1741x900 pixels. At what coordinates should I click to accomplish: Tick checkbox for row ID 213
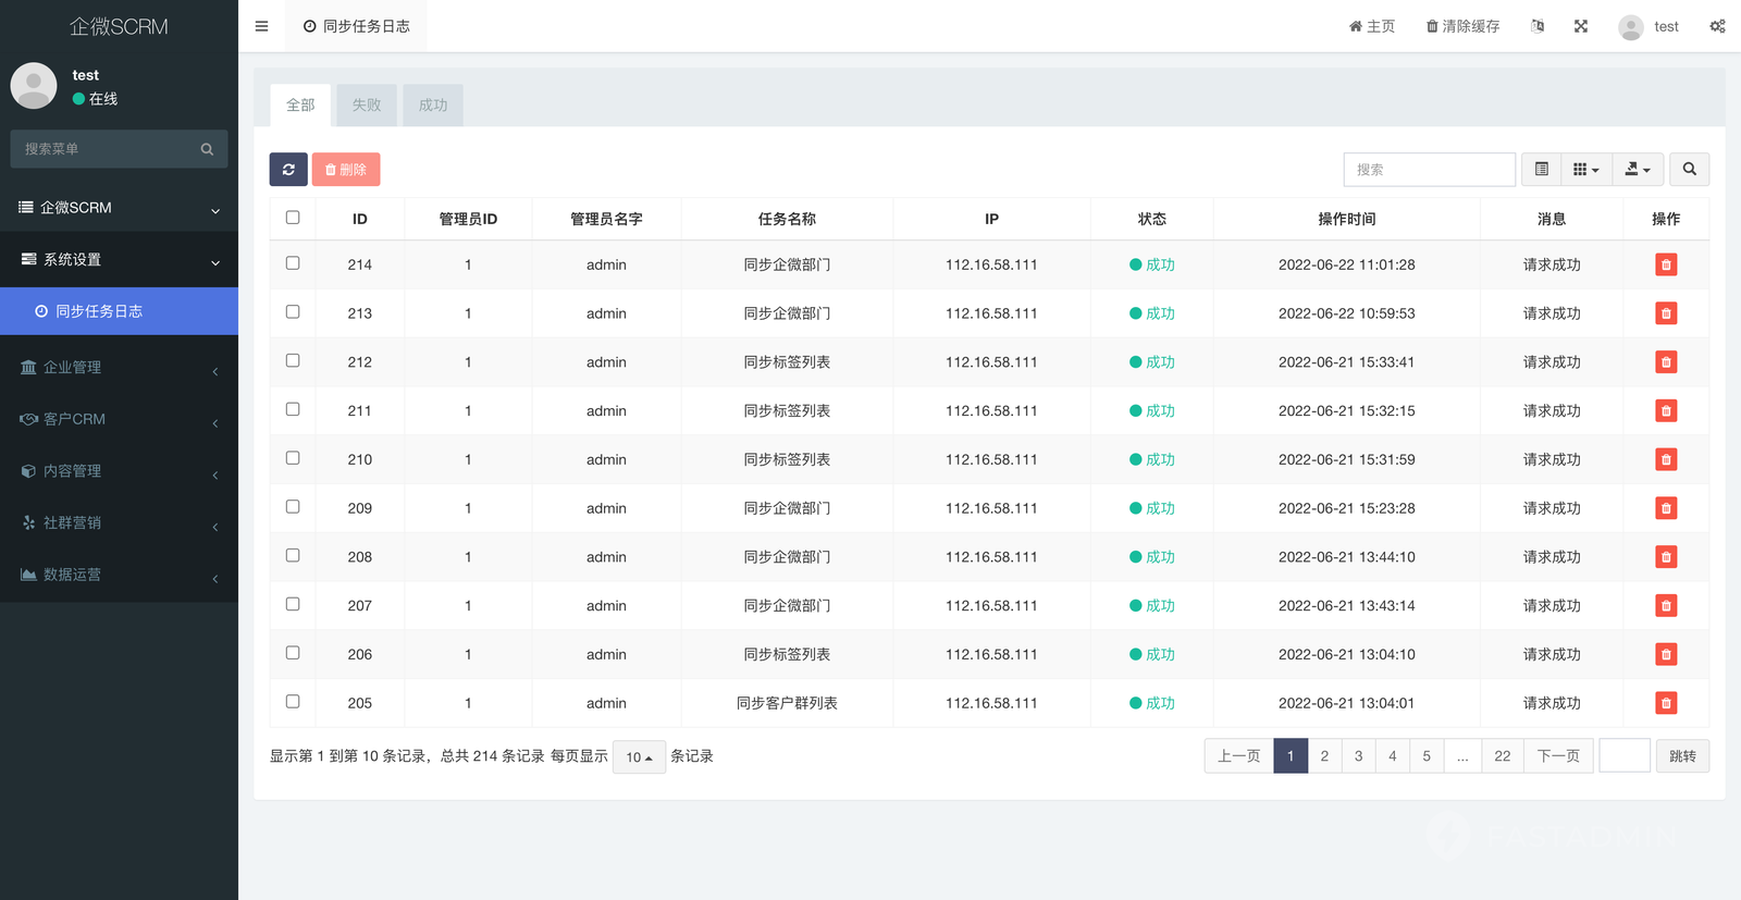[293, 312]
